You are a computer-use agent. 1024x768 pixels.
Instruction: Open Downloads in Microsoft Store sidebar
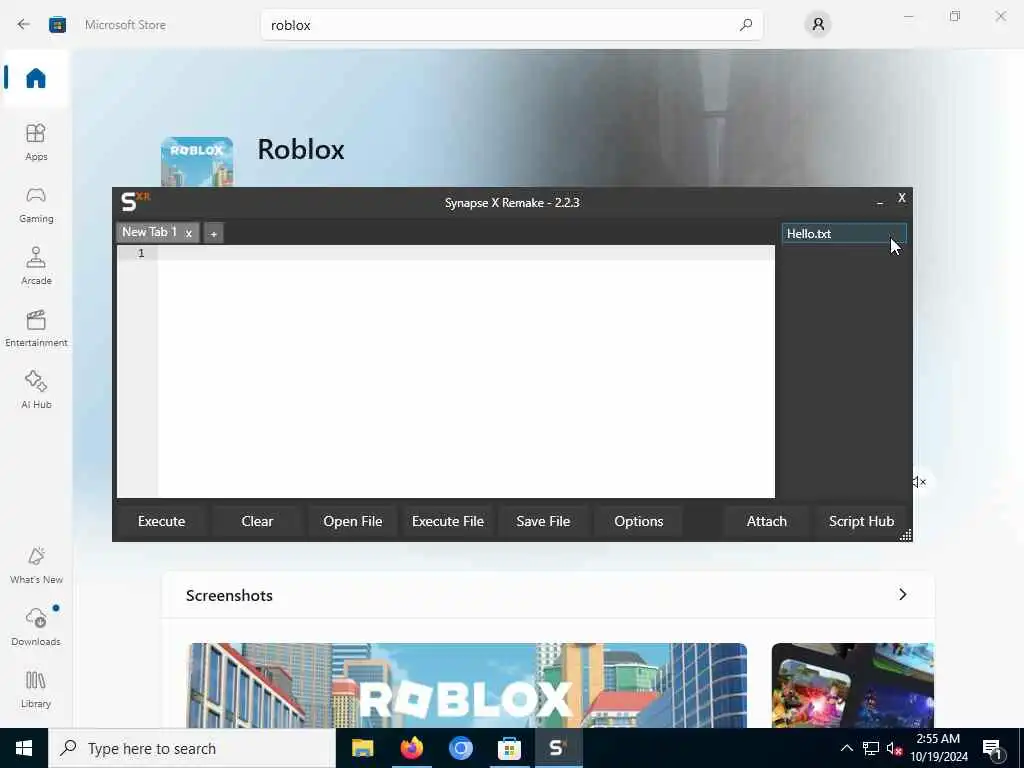[x=36, y=627]
